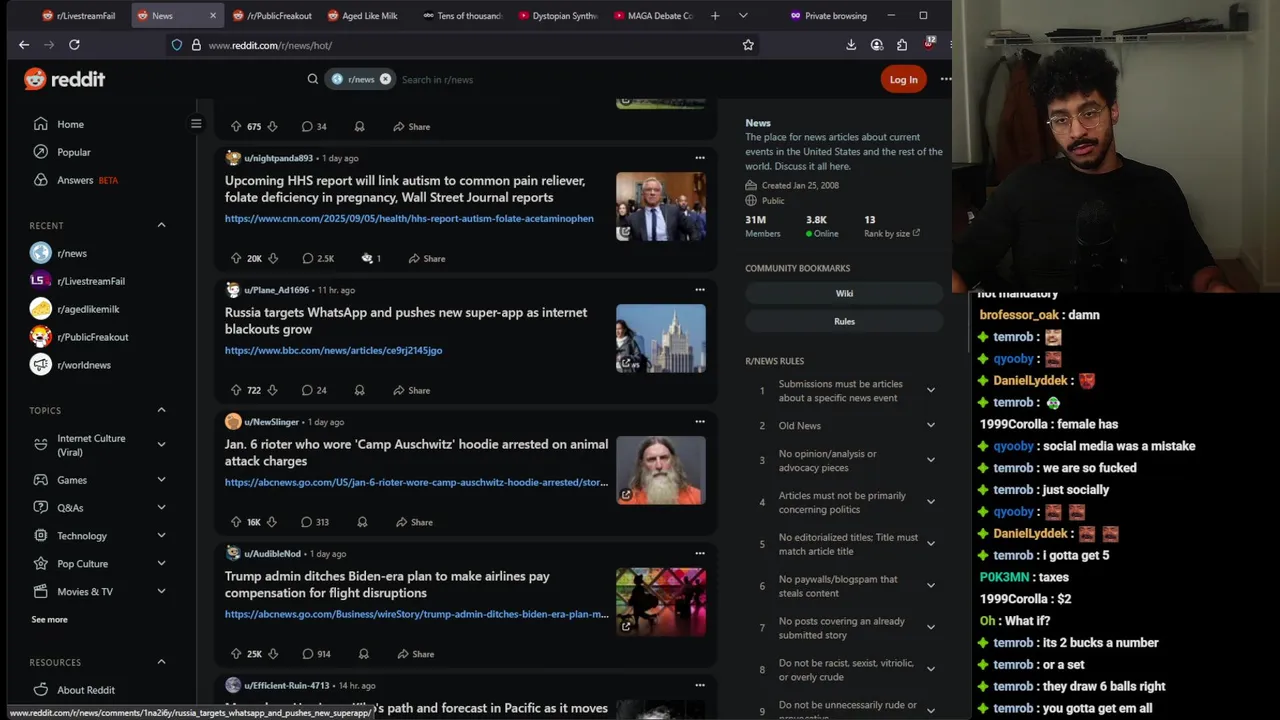Click Rank by size link
Image resolution: width=1280 pixels, height=720 pixels.
[x=892, y=233]
